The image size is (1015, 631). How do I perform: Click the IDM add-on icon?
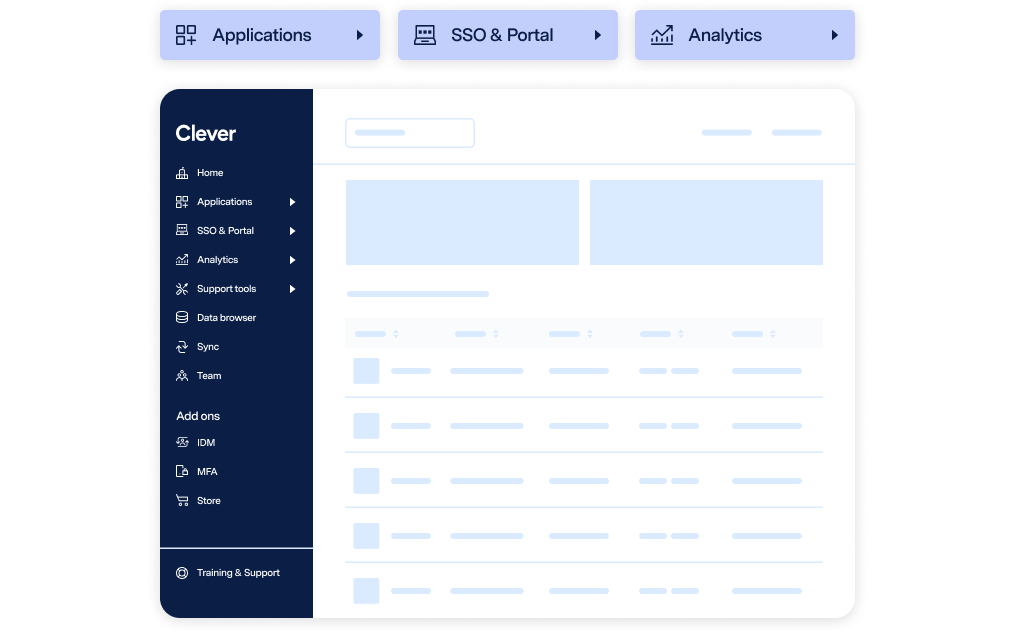point(182,443)
